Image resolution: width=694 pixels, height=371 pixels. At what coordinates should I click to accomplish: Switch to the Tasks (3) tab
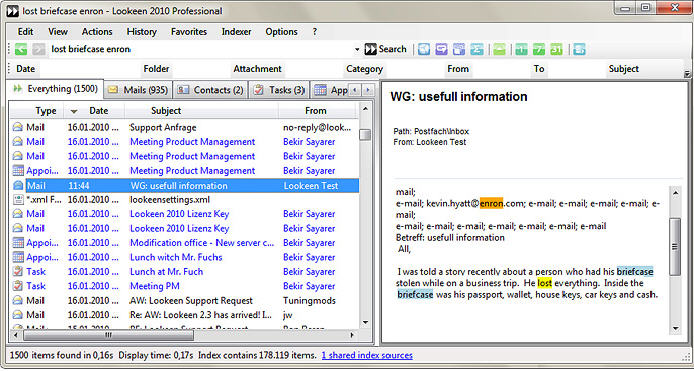point(279,90)
